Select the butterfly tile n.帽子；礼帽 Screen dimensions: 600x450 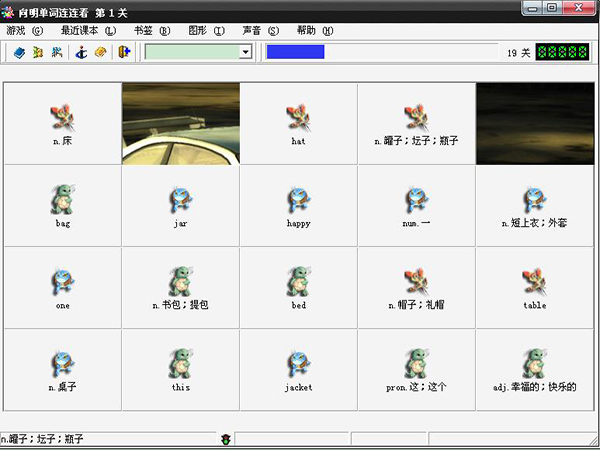pos(416,288)
